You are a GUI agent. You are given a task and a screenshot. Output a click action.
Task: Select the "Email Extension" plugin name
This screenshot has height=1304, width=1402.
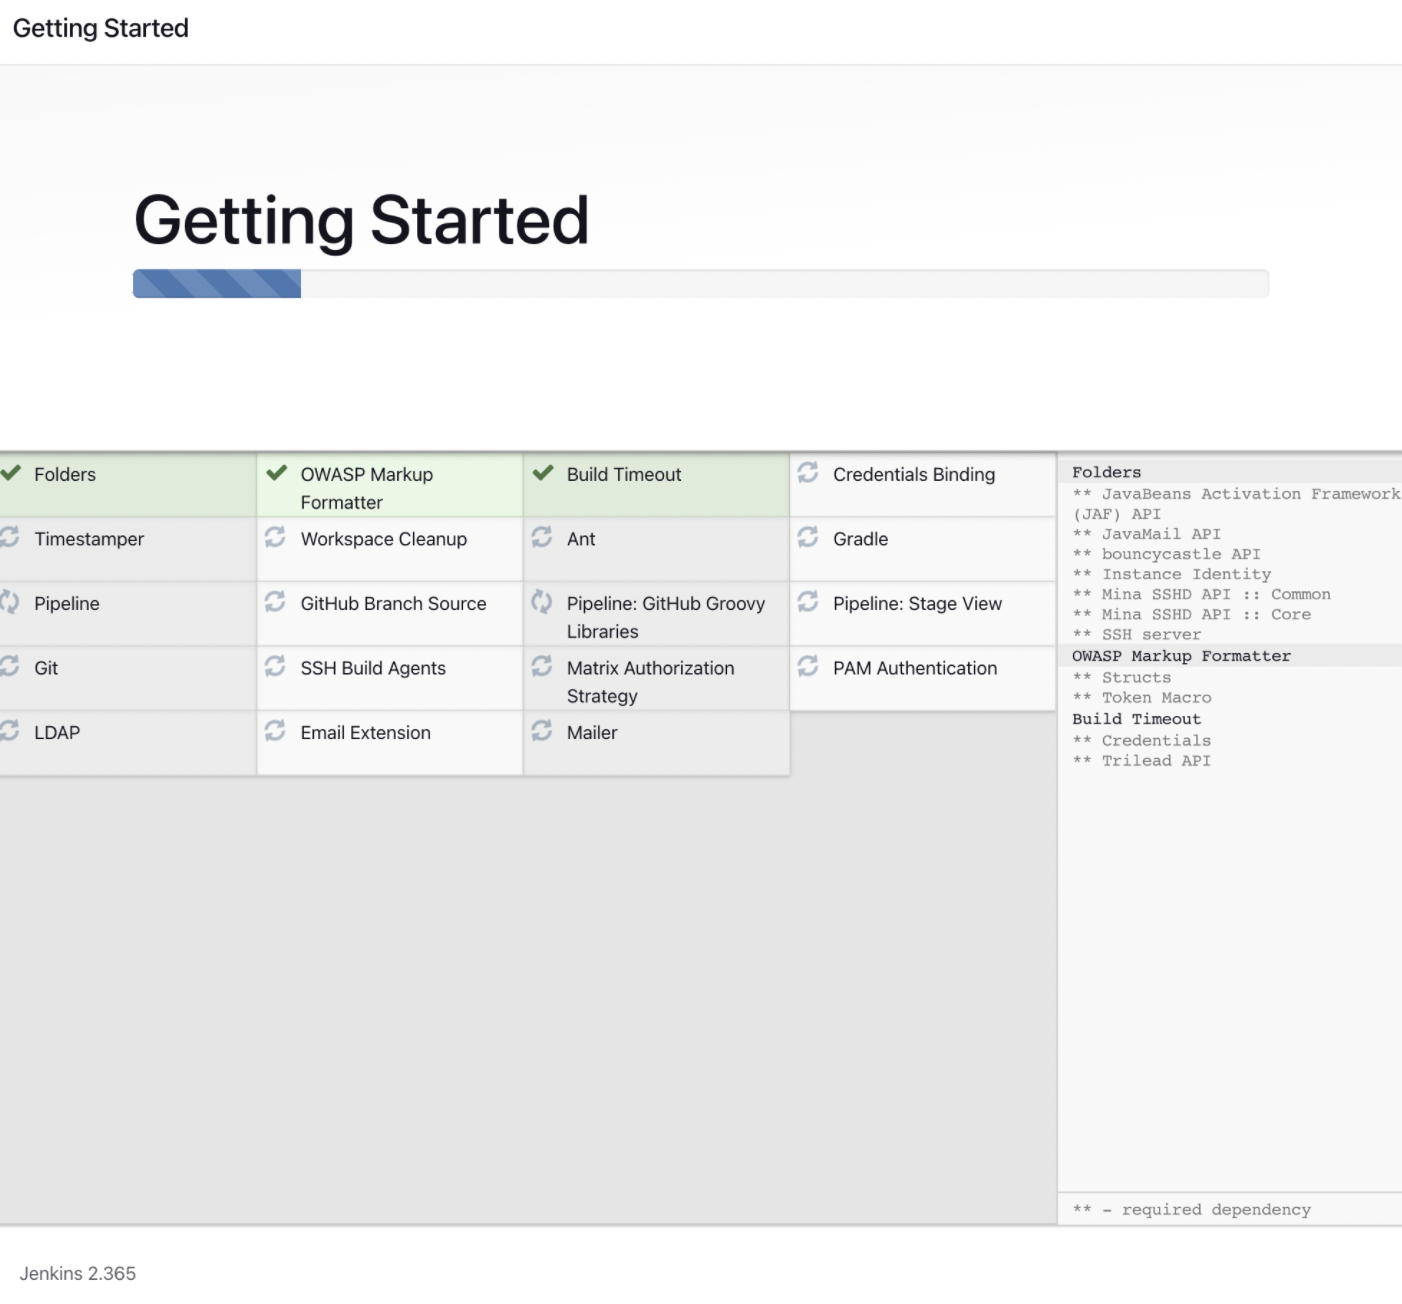(366, 733)
